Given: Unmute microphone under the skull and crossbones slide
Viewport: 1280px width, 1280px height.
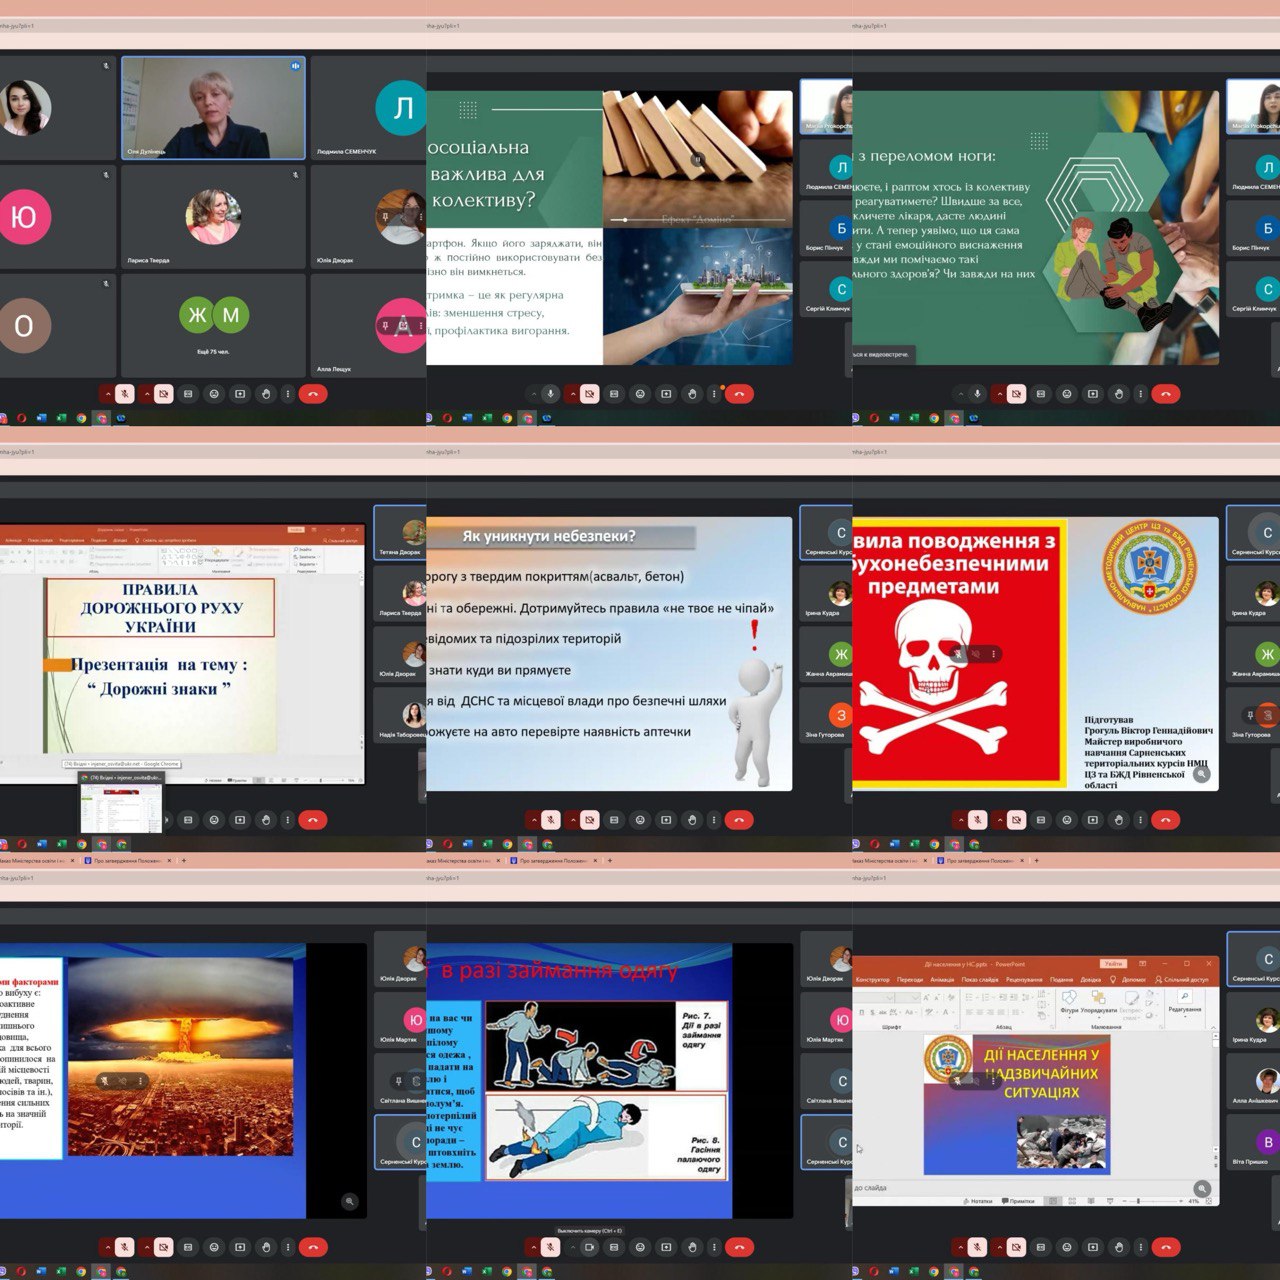Looking at the screenshot, I should pos(977,820).
